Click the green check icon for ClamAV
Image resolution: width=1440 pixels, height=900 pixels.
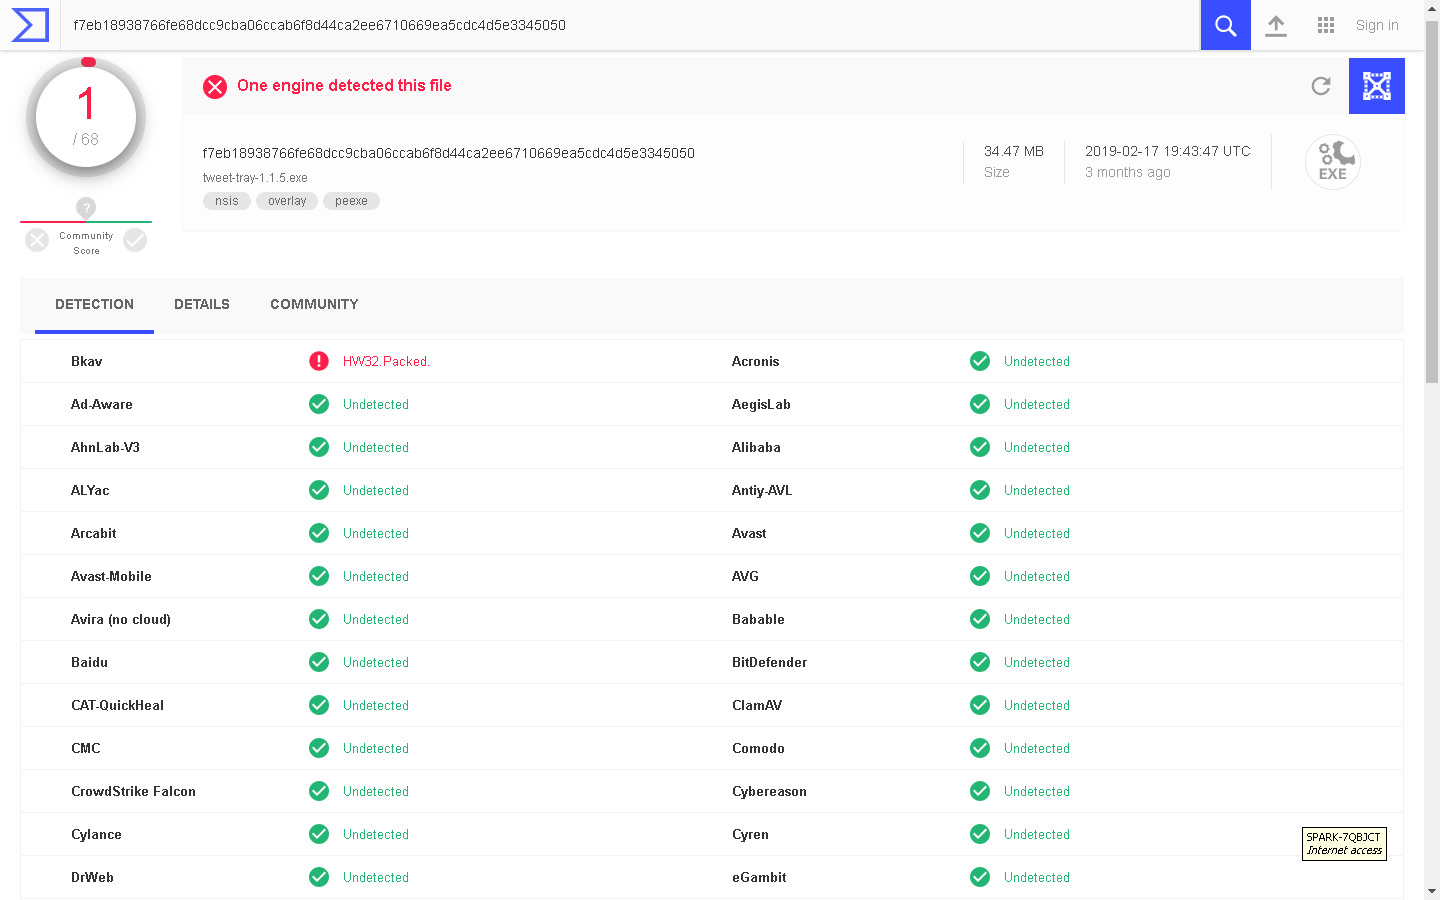pyautogui.click(x=980, y=705)
